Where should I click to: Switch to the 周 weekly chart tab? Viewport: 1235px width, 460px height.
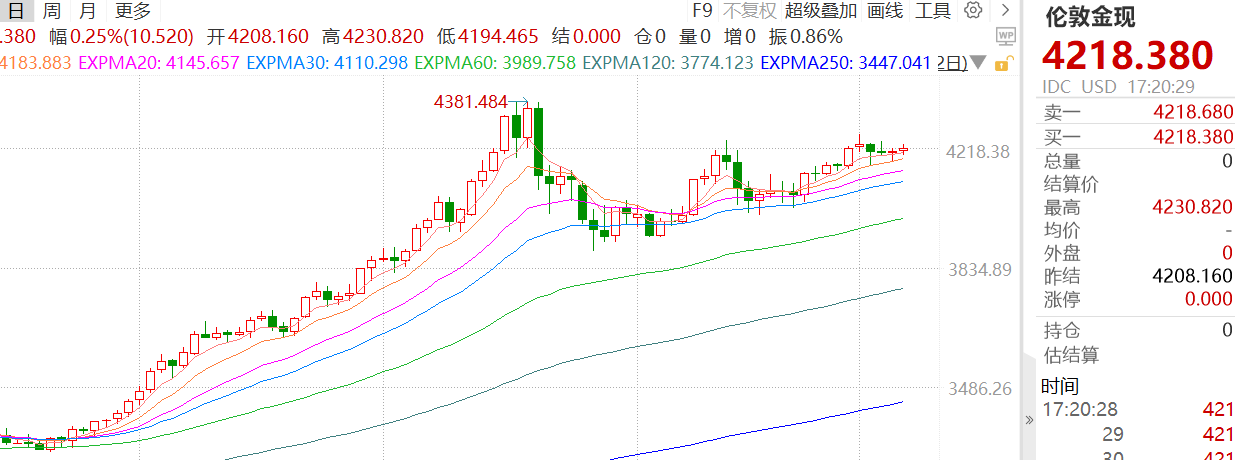(52, 11)
